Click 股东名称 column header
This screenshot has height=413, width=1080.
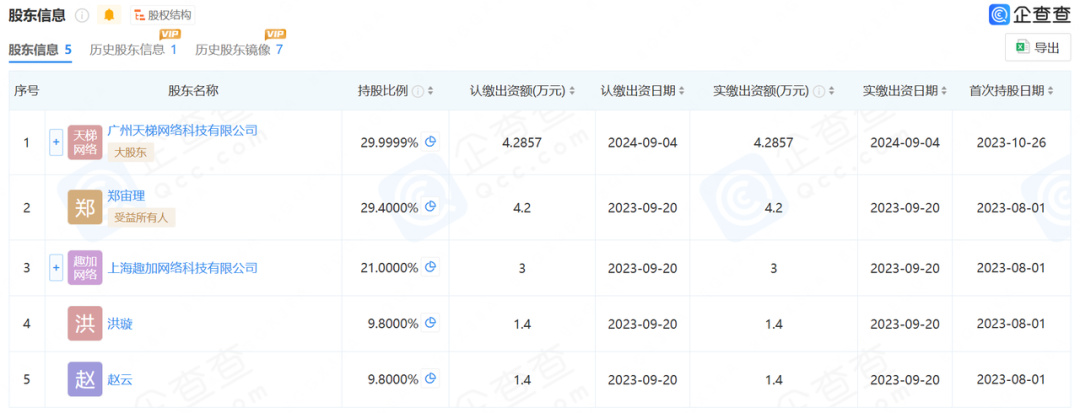point(193,92)
